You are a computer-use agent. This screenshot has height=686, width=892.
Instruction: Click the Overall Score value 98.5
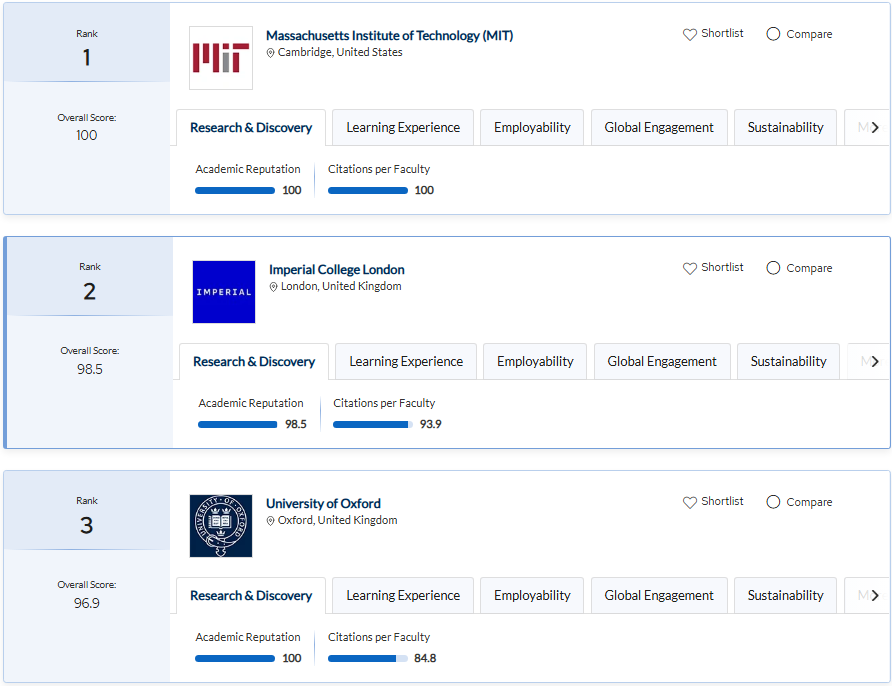(x=90, y=369)
